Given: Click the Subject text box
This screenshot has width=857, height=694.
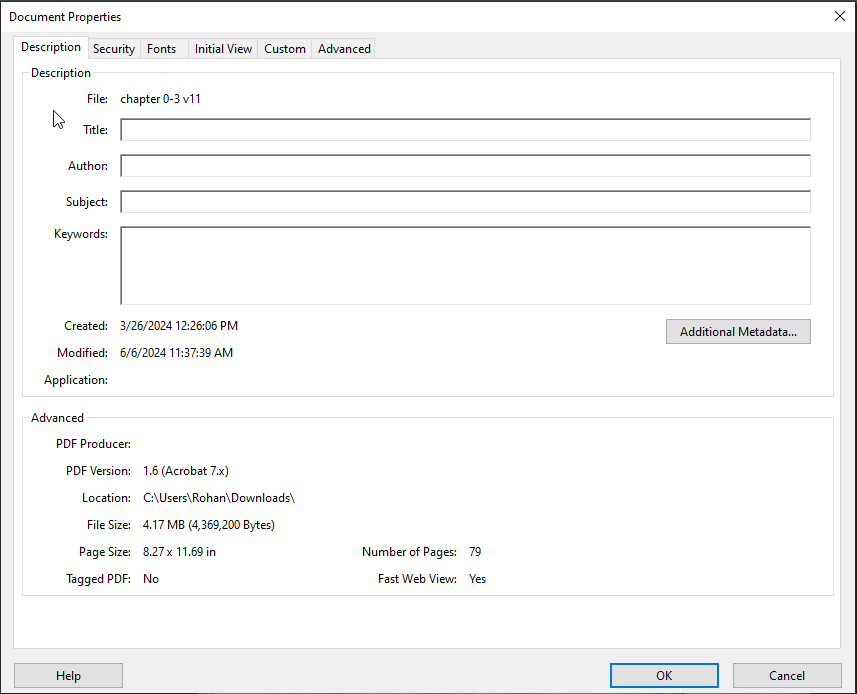Looking at the screenshot, I should 465,202.
